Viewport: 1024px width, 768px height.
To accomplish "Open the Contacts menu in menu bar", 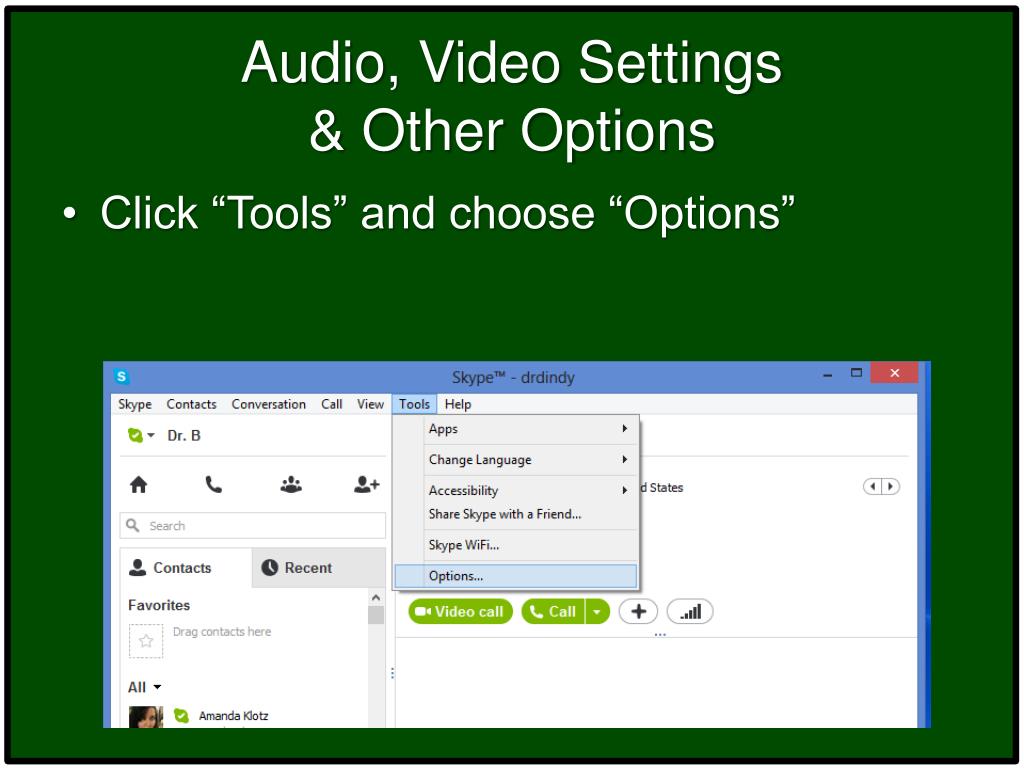I will 191,404.
